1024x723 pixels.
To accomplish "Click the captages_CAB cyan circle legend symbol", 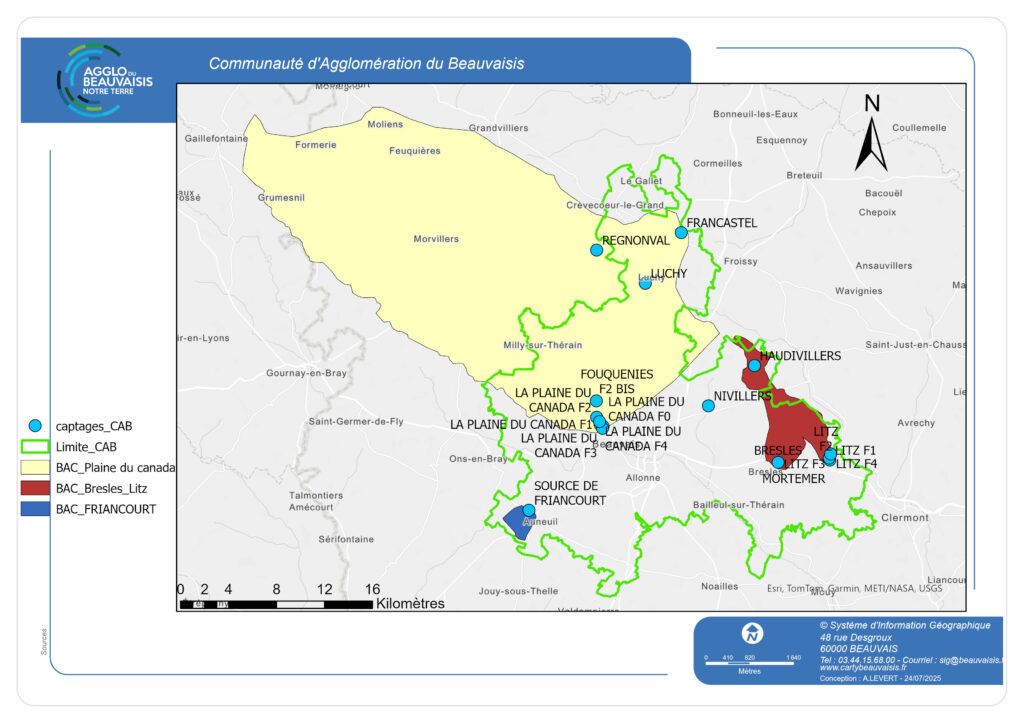I will pyautogui.click(x=35, y=425).
